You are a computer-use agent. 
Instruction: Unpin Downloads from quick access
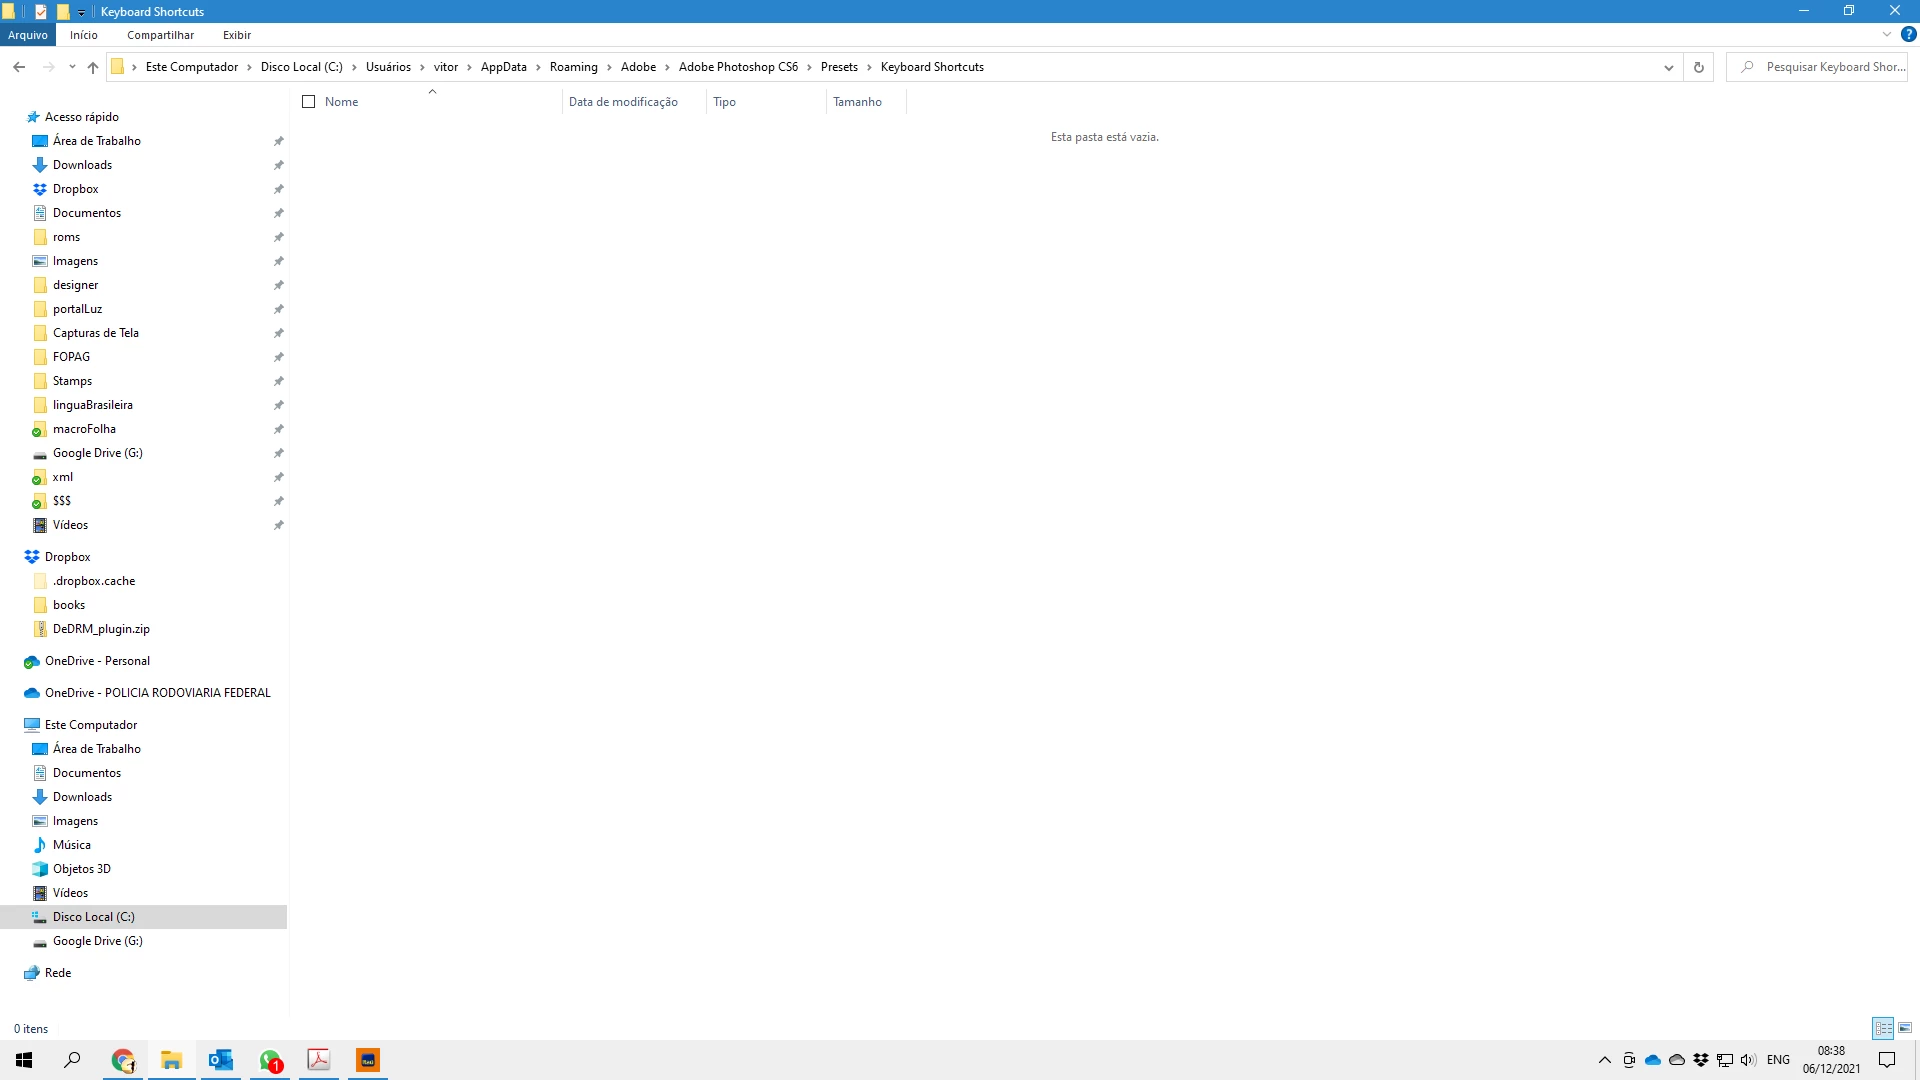click(x=279, y=165)
